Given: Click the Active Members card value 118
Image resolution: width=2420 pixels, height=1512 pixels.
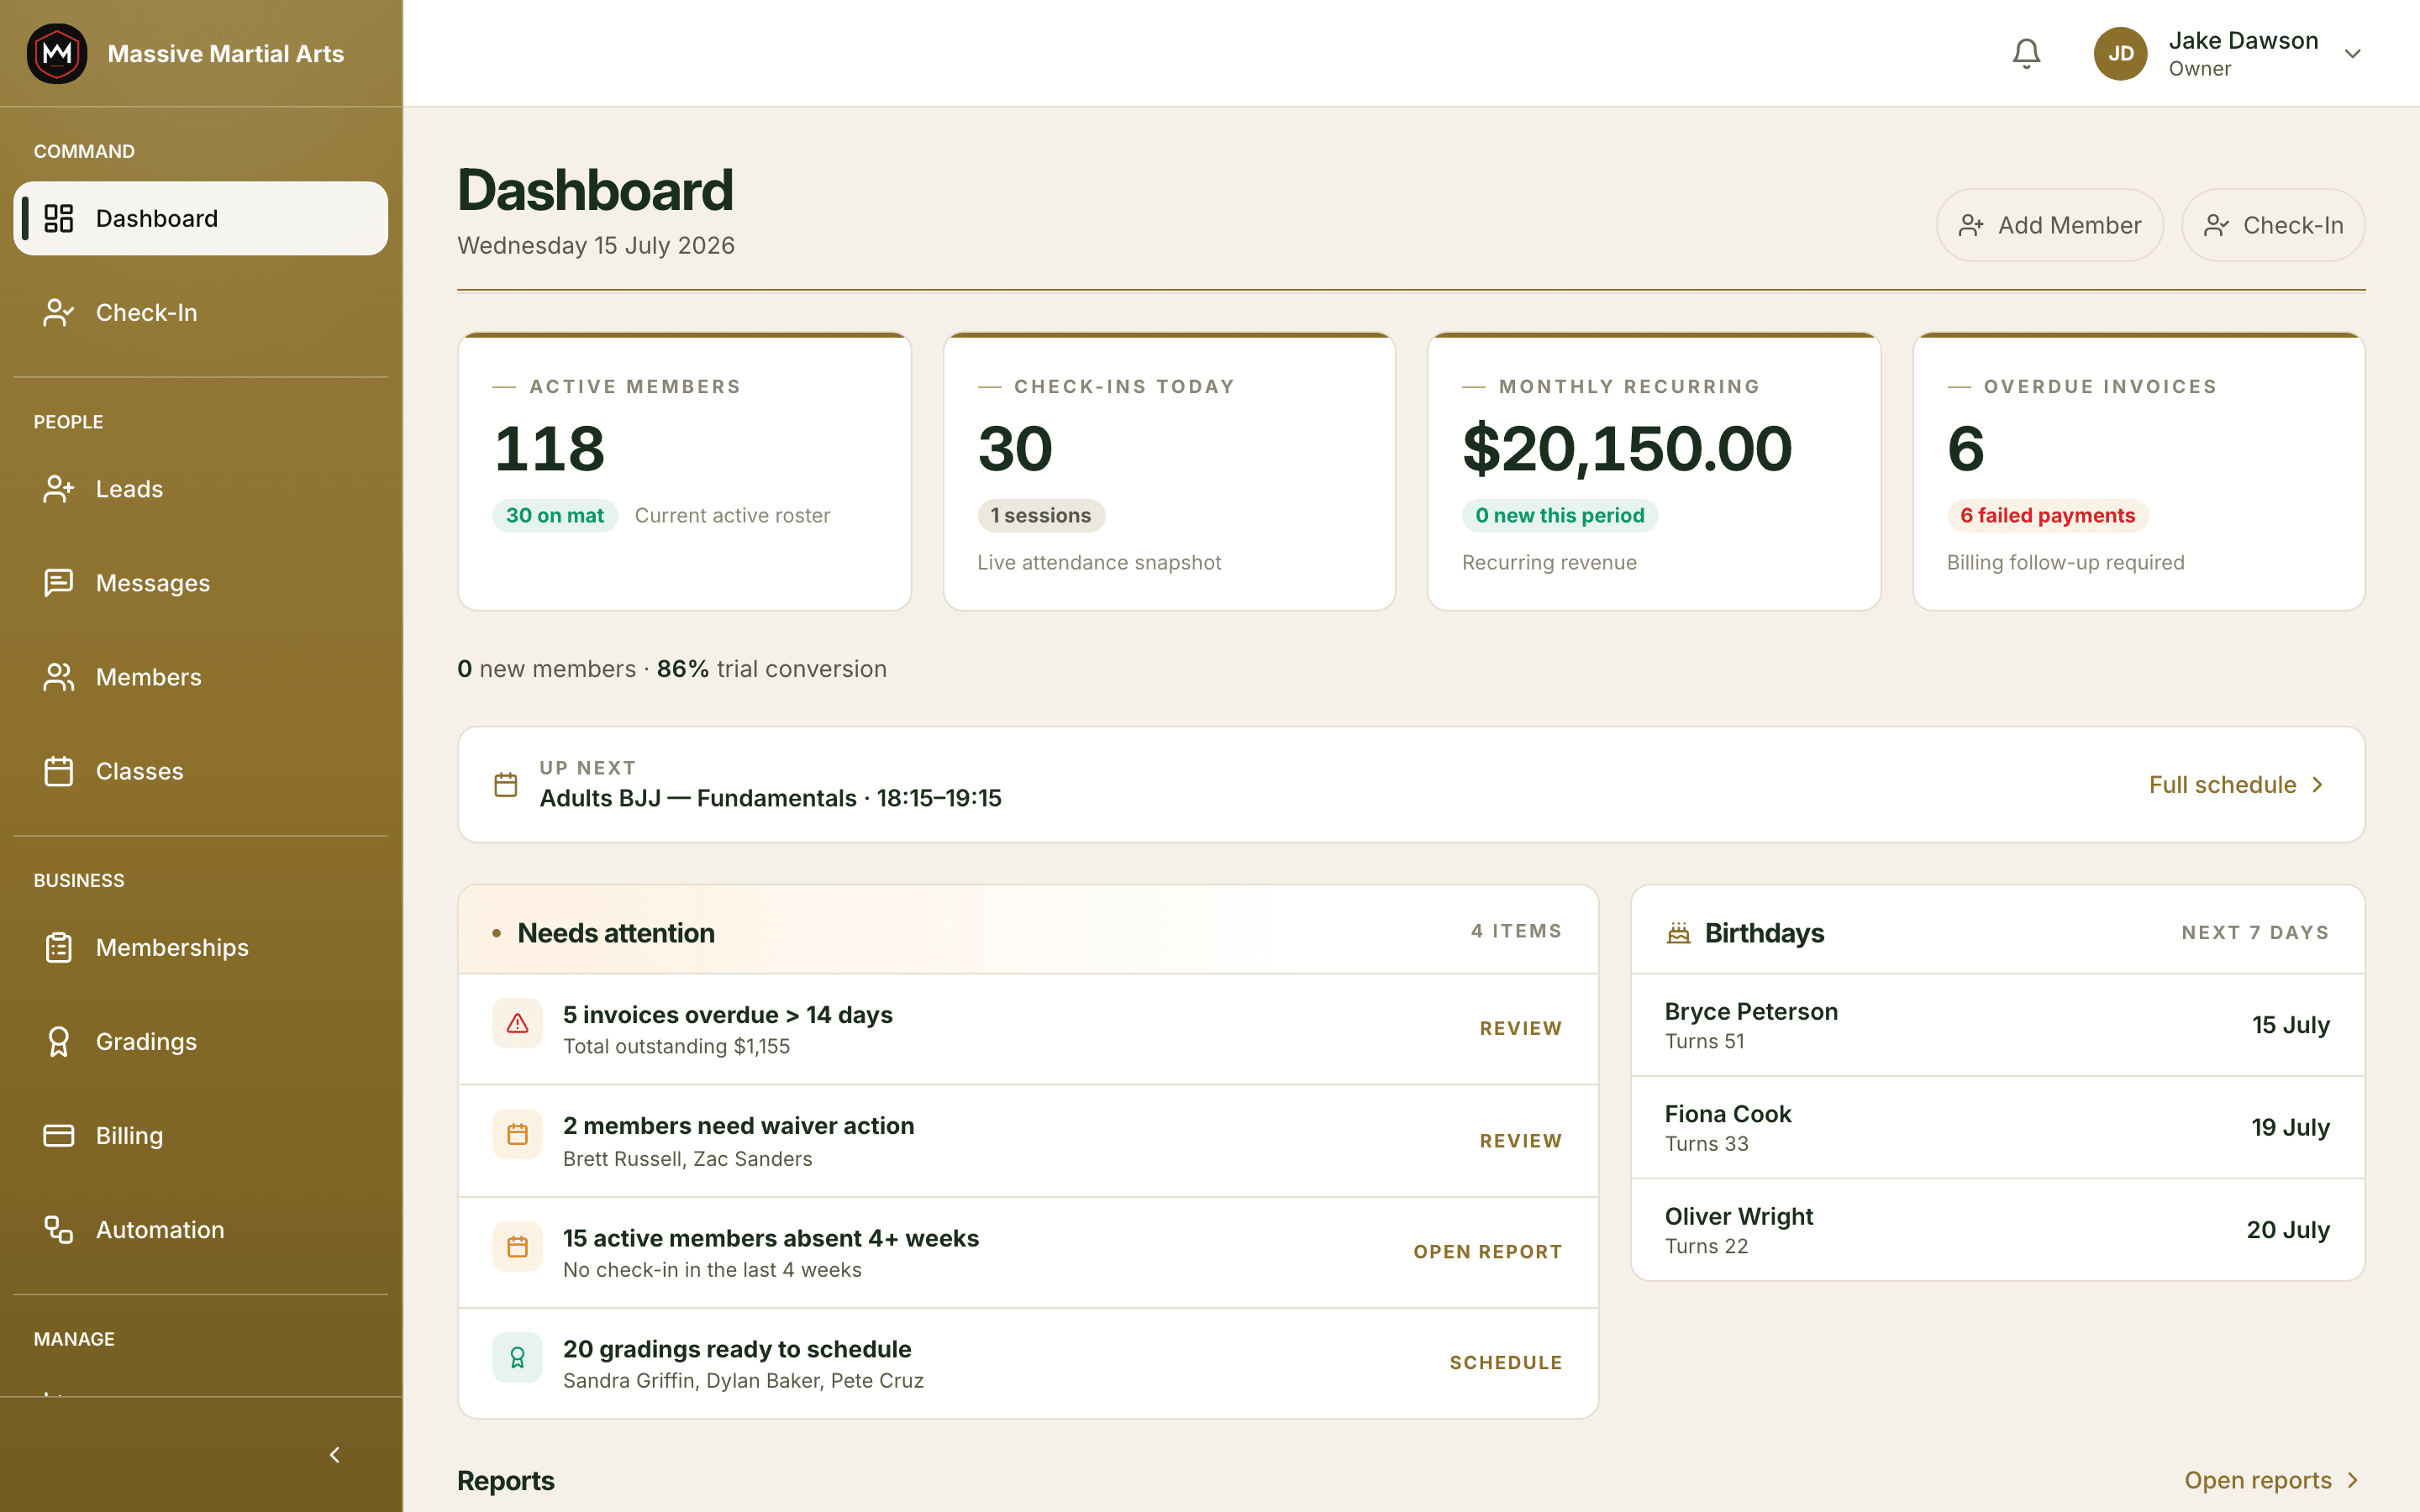Looking at the screenshot, I should pos(549,448).
